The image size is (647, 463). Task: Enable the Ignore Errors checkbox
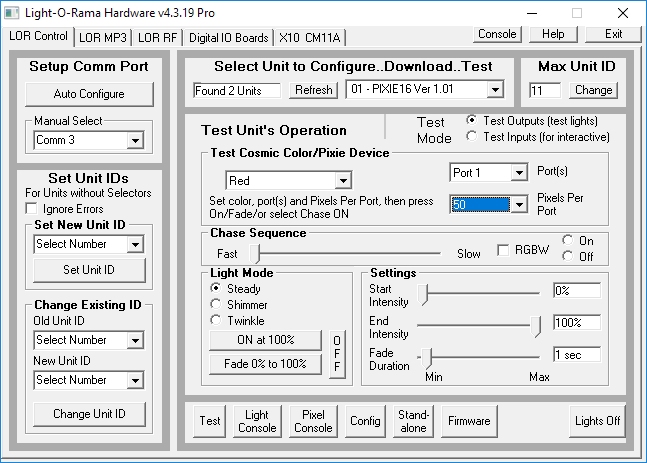[31, 209]
